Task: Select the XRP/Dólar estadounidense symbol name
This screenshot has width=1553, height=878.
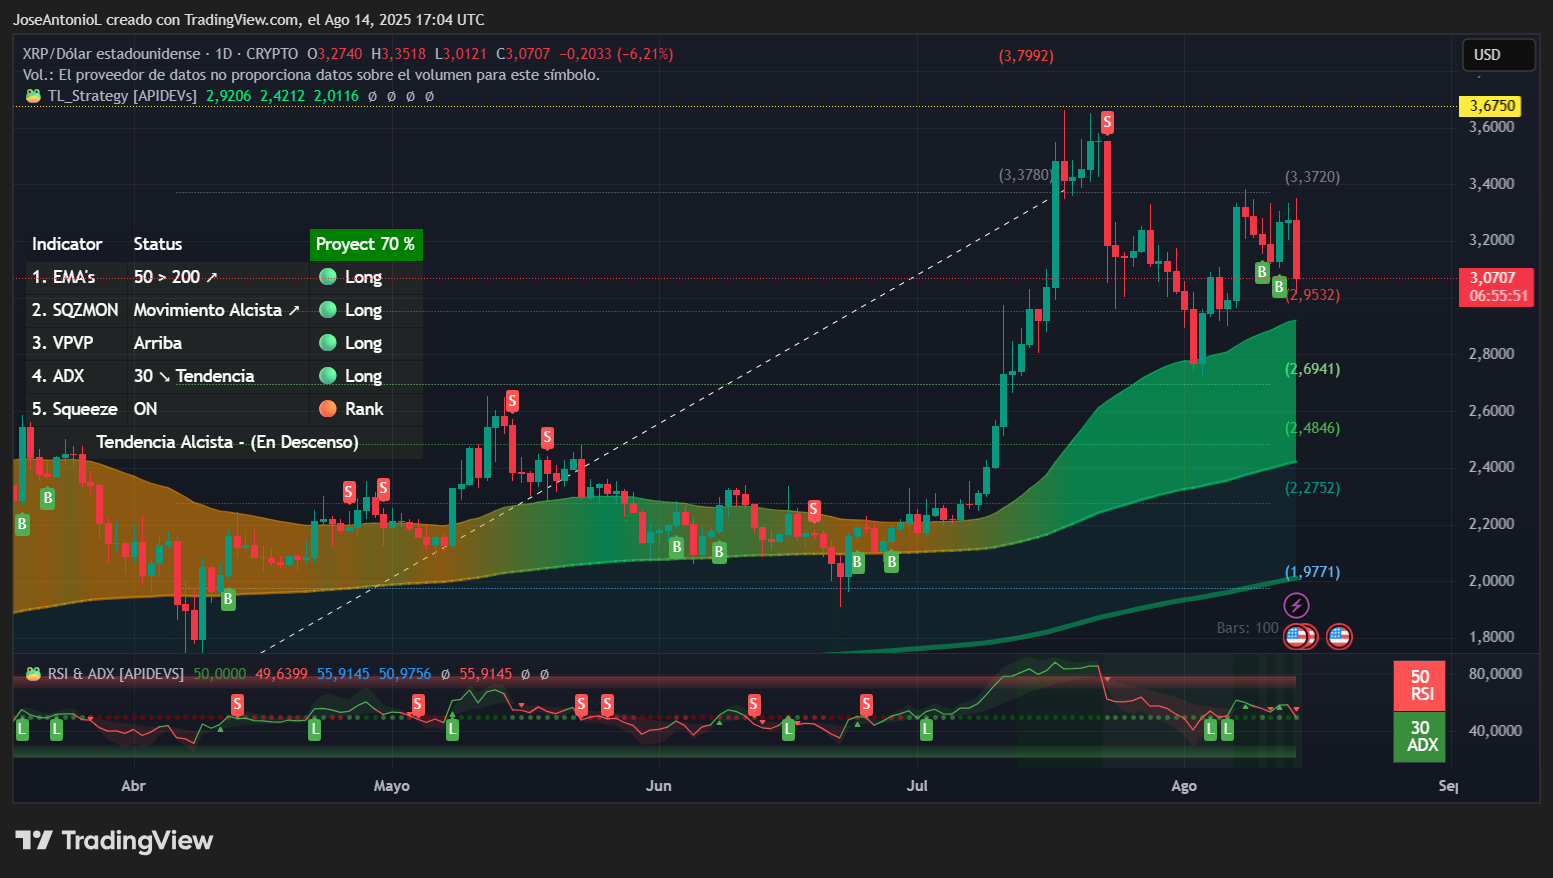Action: click(110, 54)
